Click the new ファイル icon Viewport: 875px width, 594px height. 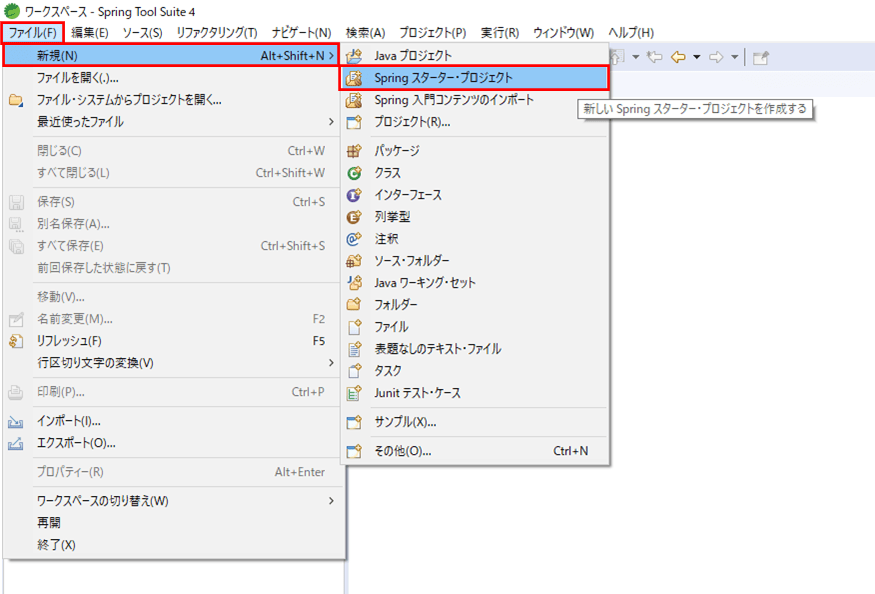(354, 327)
